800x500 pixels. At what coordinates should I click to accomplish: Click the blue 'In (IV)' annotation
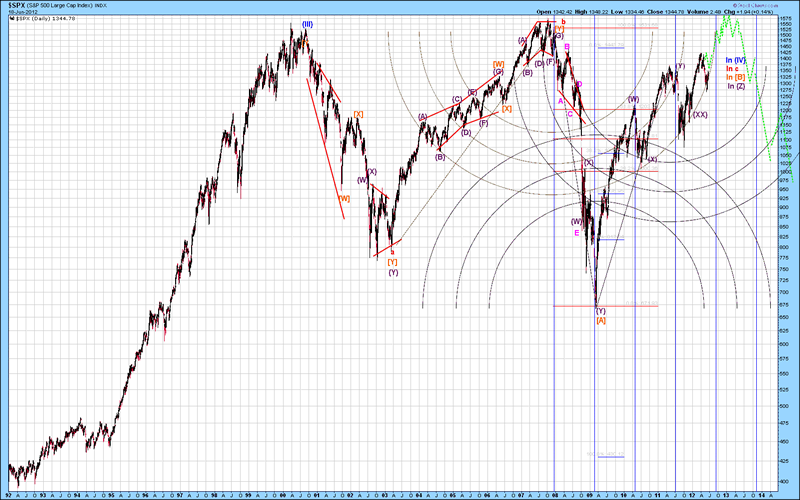click(735, 60)
